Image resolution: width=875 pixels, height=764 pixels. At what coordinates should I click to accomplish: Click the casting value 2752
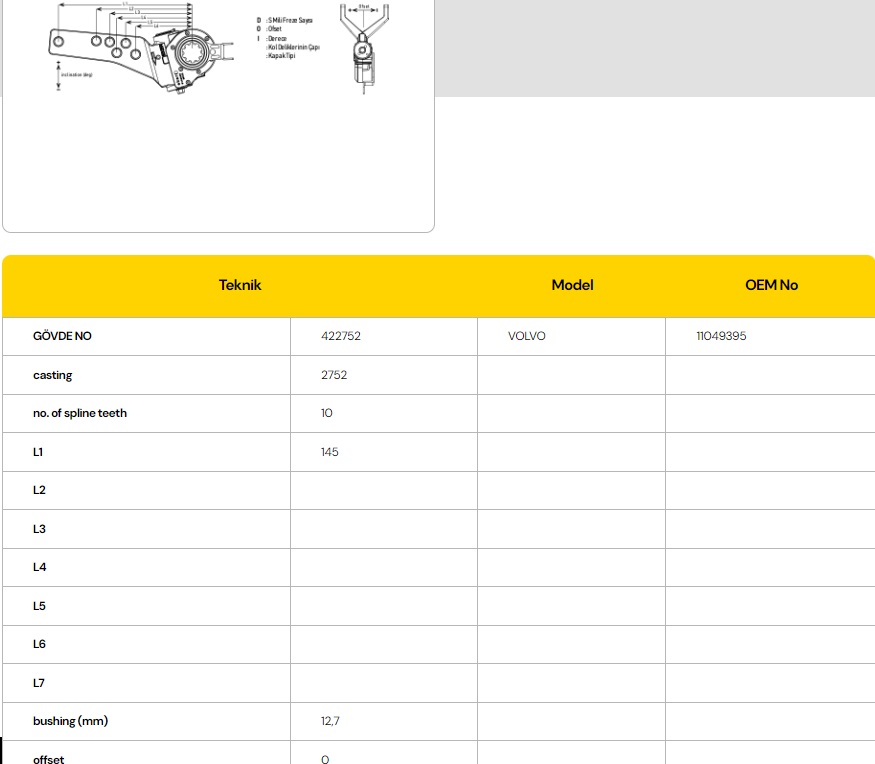pyautogui.click(x=334, y=375)
